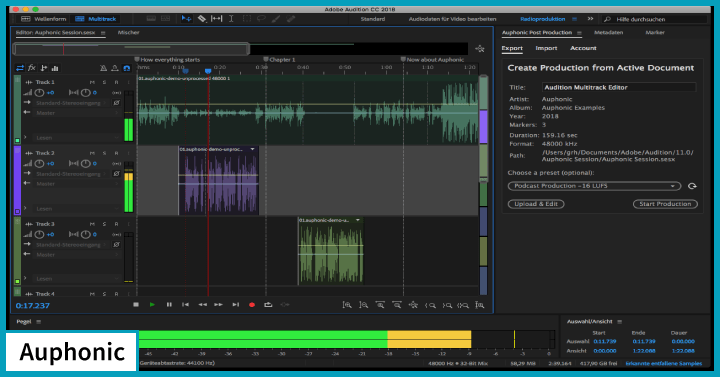Select the Move tool
This screenshot has width=720, height=377.
(186, 19)
